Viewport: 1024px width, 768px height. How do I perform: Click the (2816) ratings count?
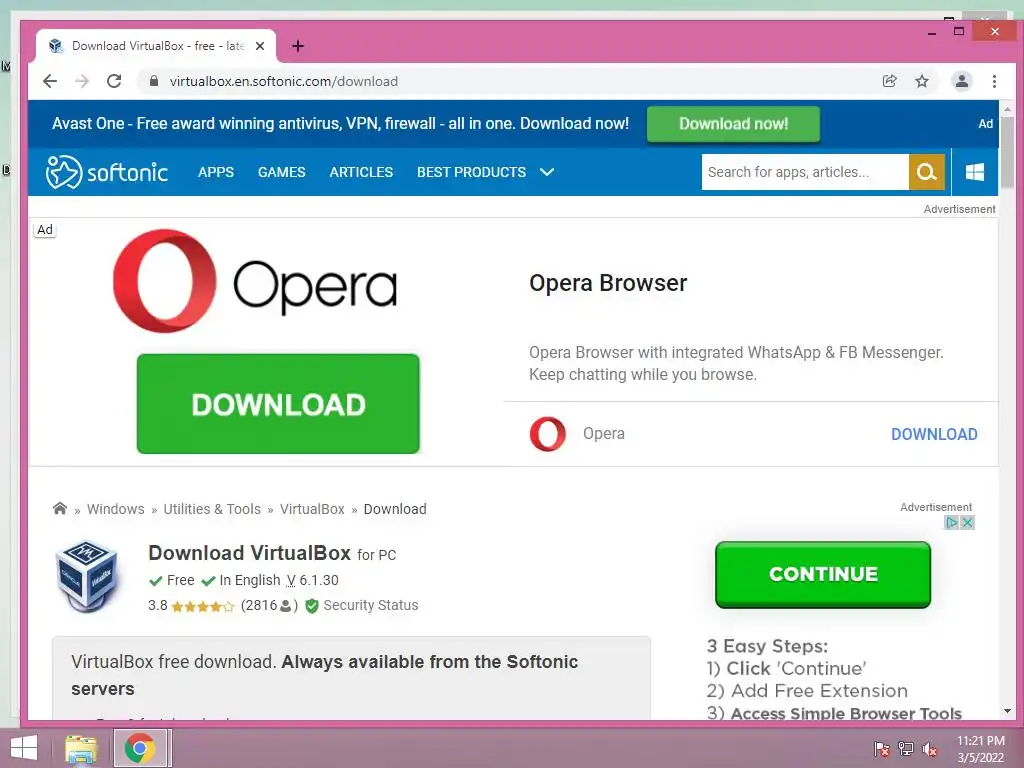[x=269, y=605]
